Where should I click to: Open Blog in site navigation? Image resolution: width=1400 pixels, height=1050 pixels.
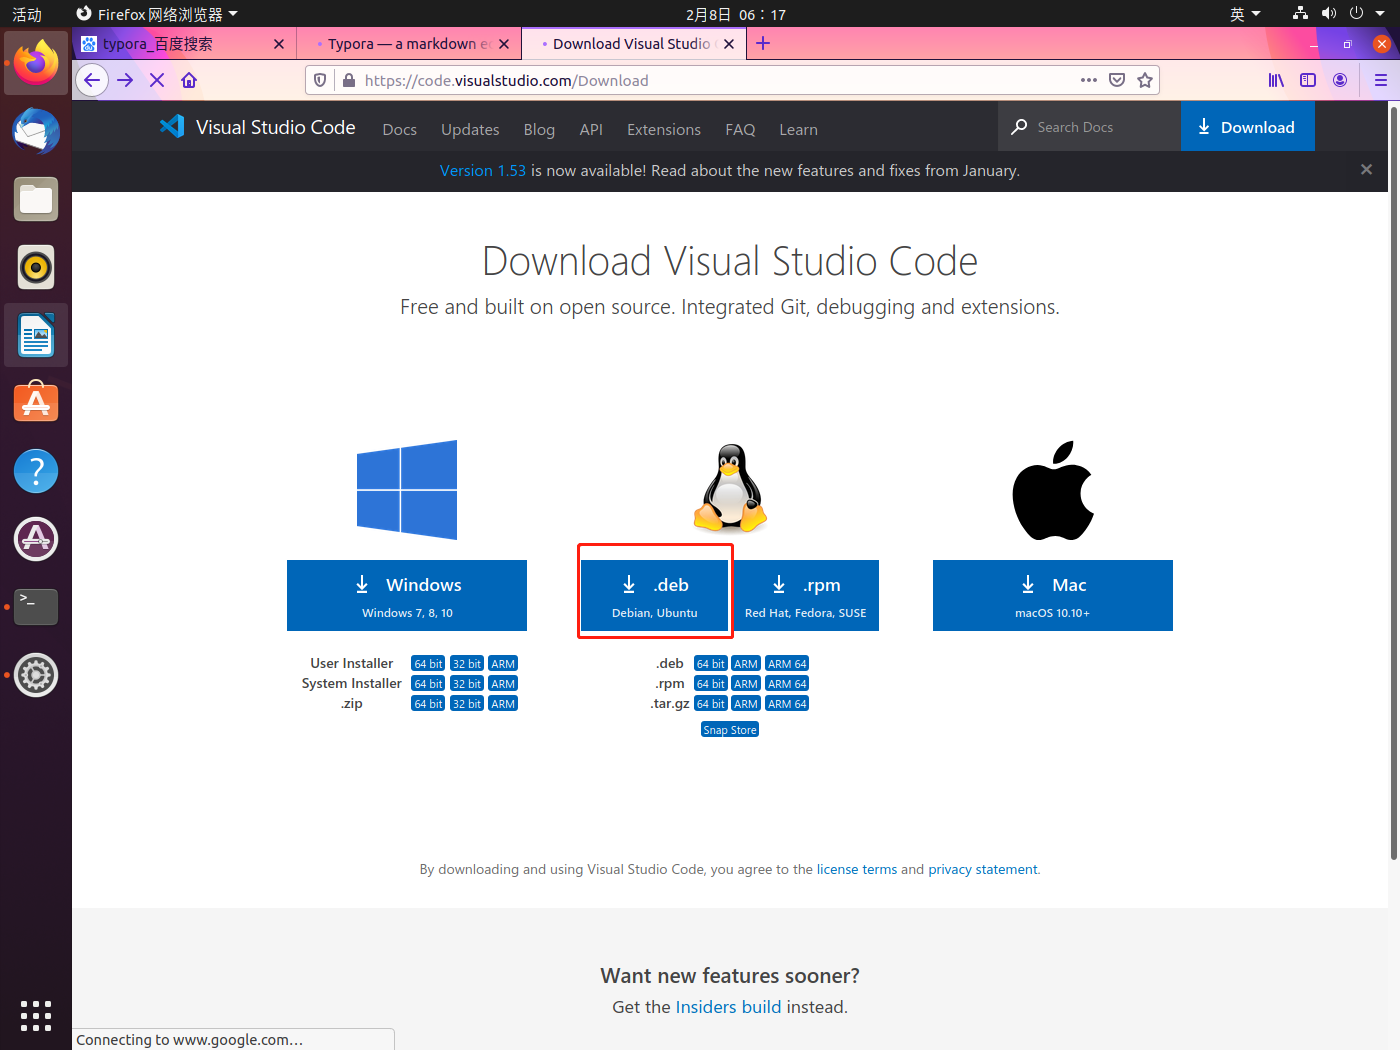[x=539, y=130]
